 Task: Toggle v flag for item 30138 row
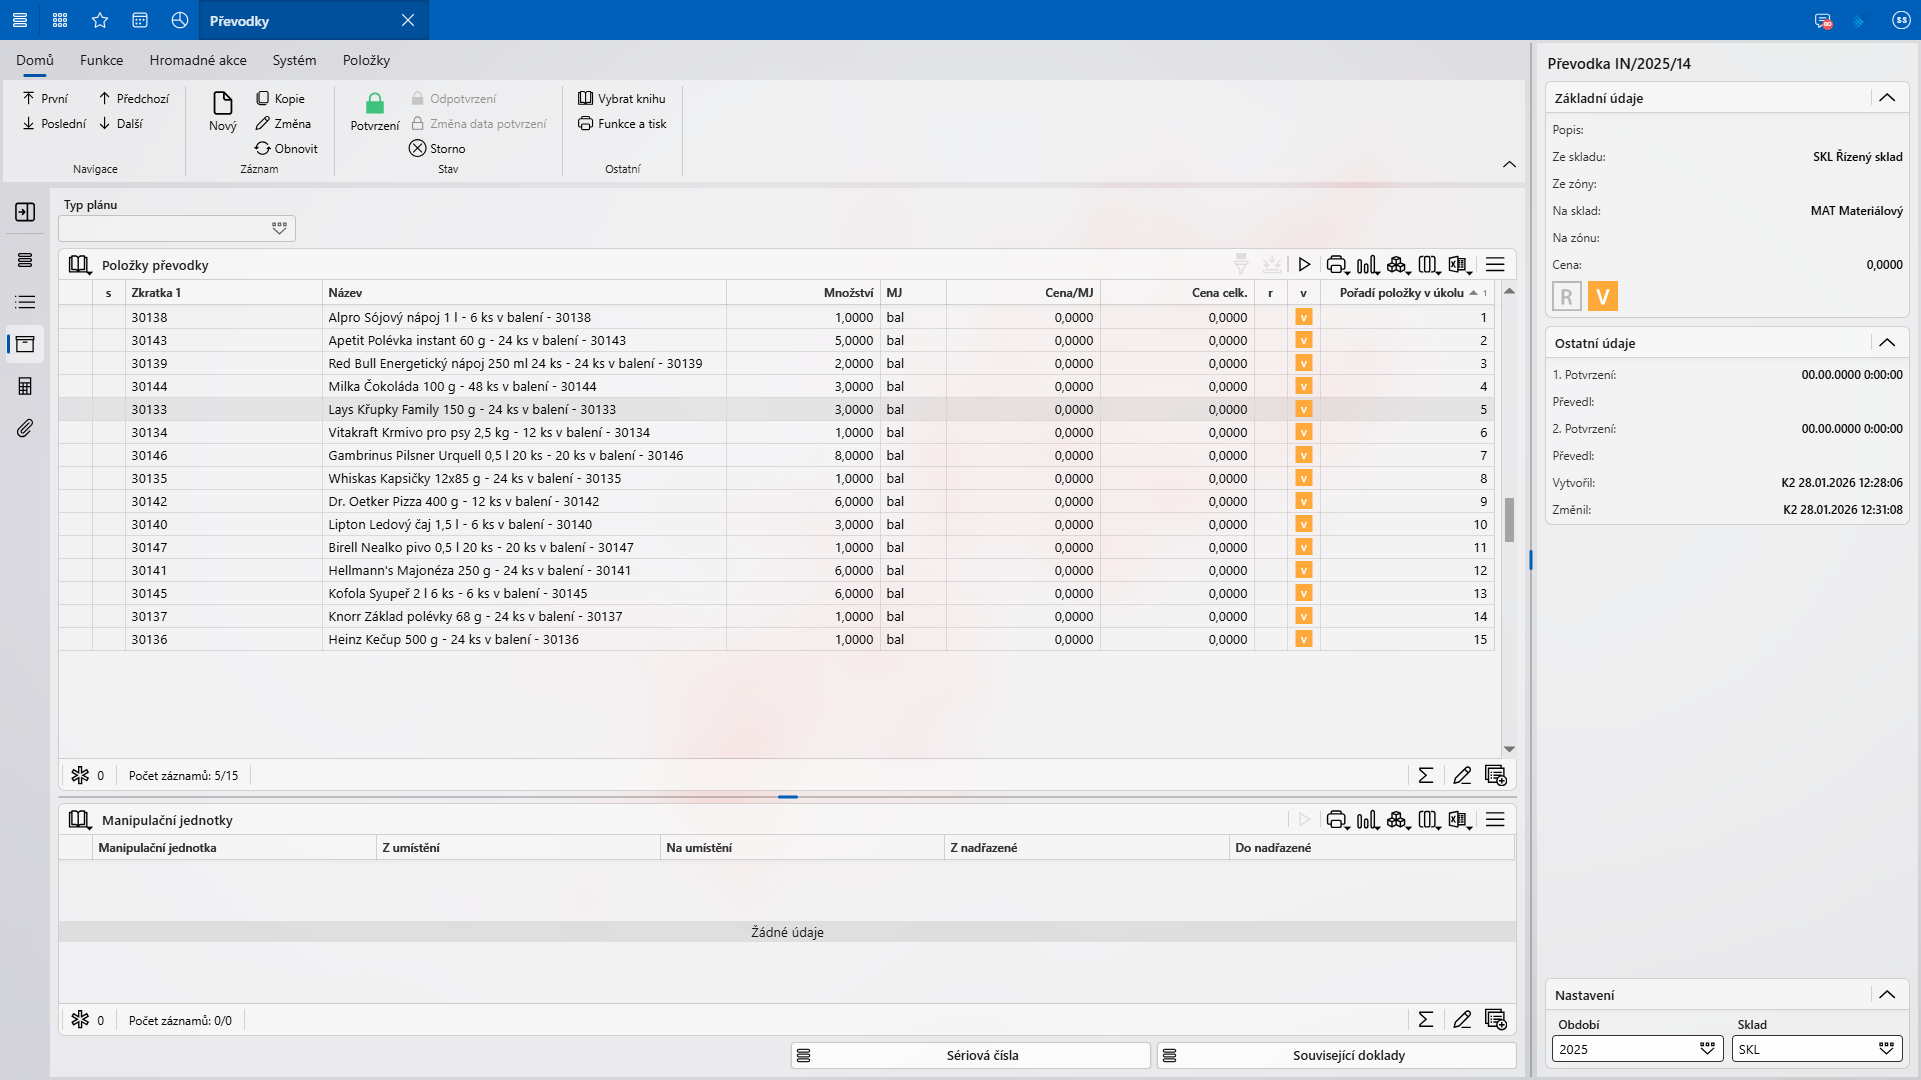point(1303,317)
